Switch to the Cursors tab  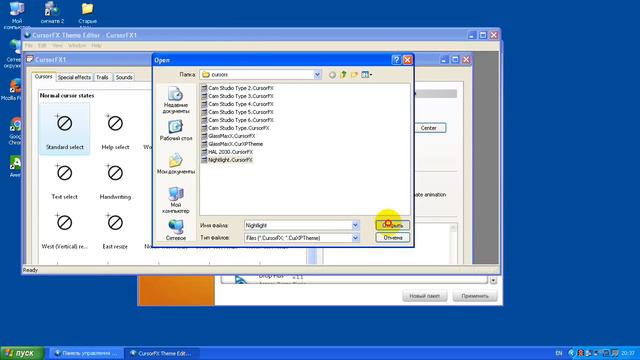(43, 77)
